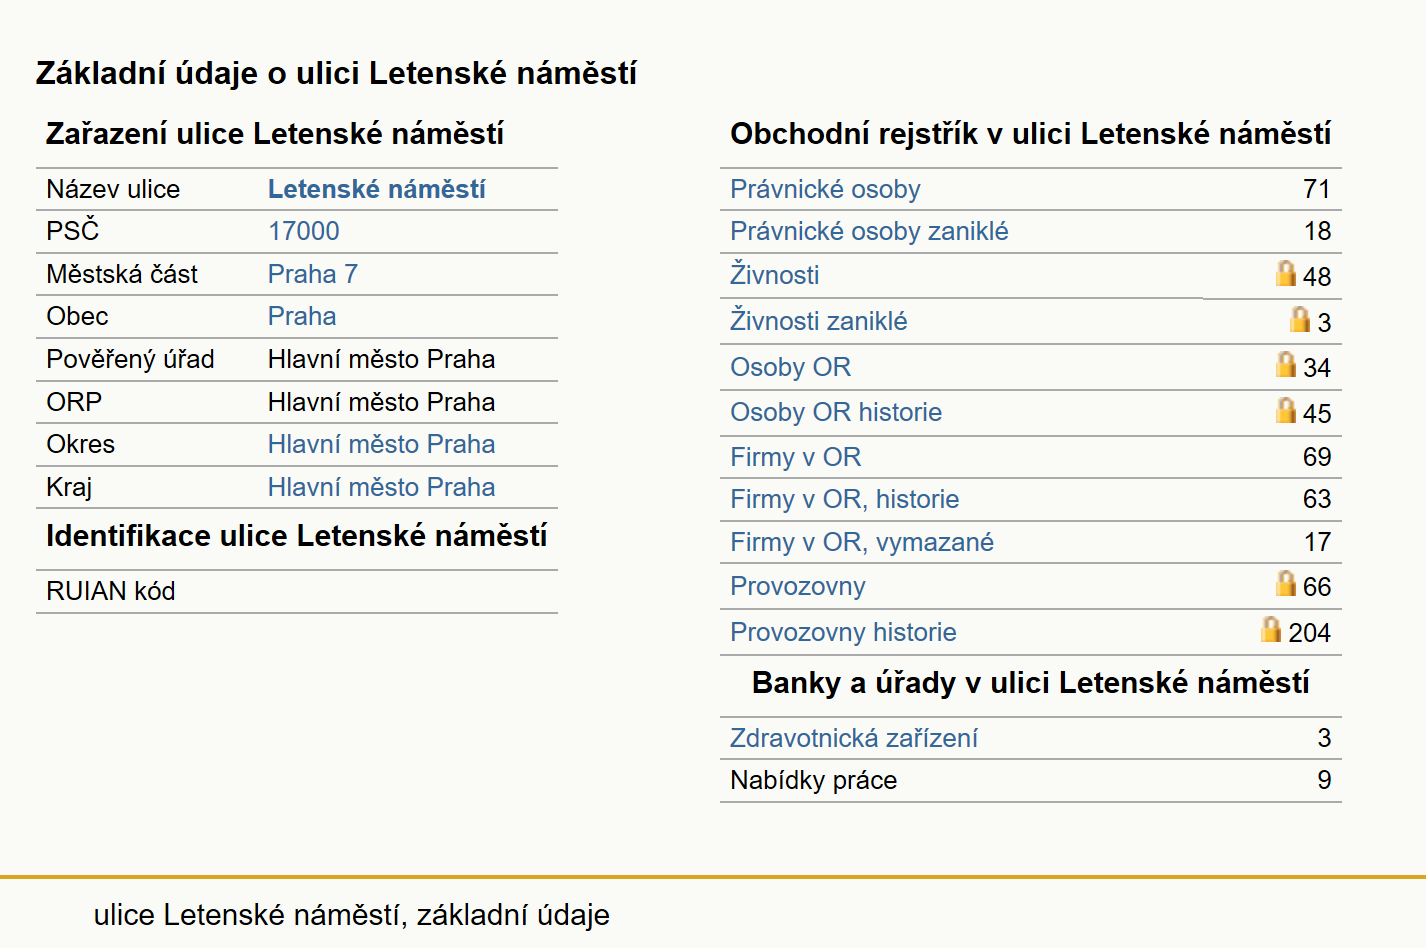Open the Zdravotnická zařízení link
Screen dimensions: 1426x948
click(x=854, y=738)
